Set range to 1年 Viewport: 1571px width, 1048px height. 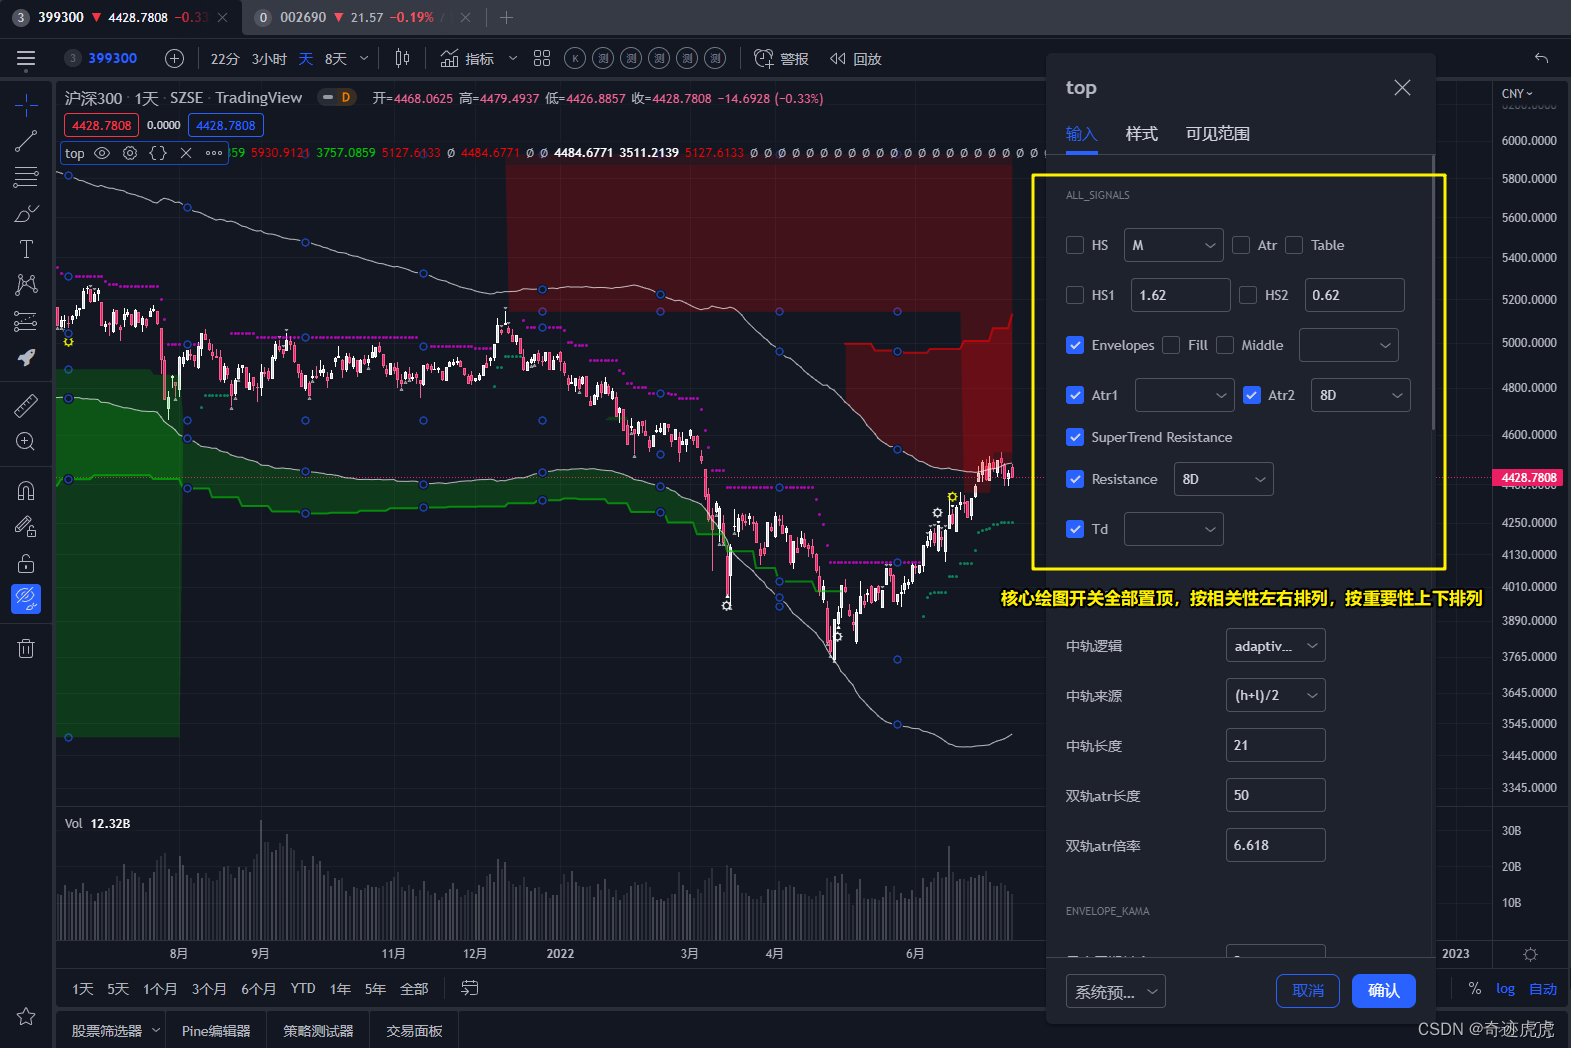tap(340, 989)
